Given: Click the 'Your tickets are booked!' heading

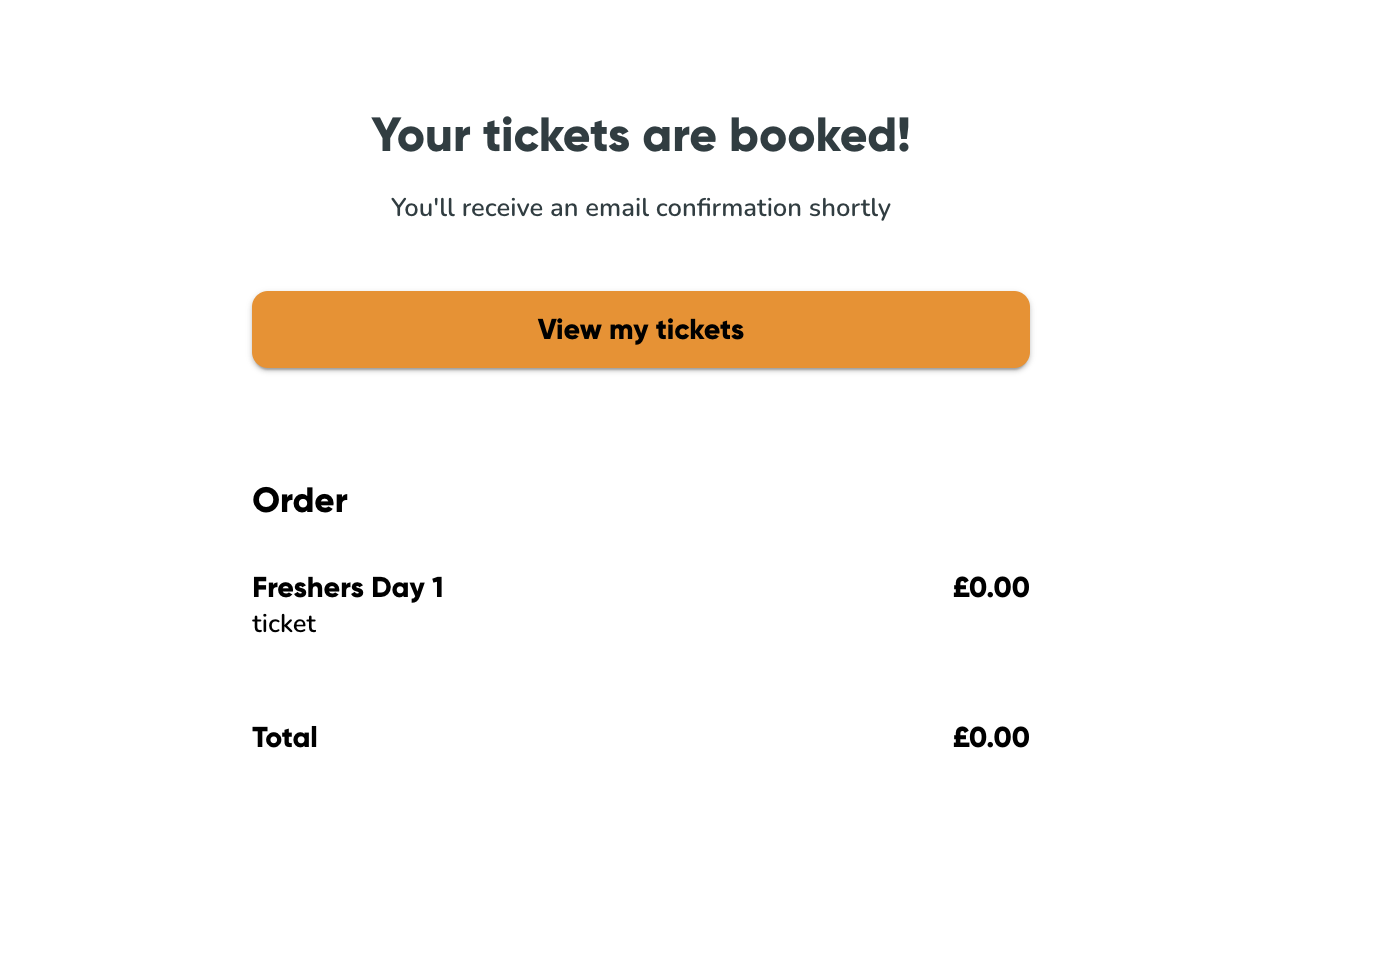Looking at the screenshot, I should [x=640, y=135].
